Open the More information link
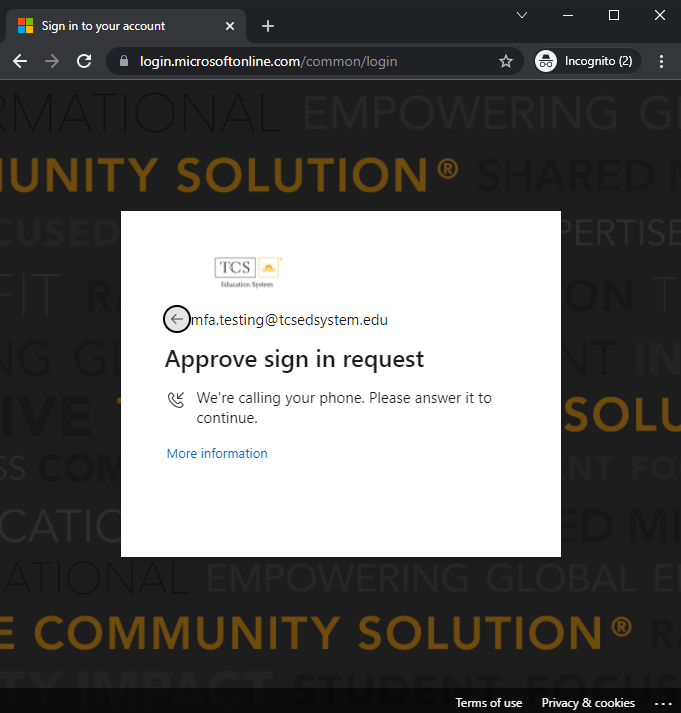The height and width of the screenshot is (713, 681). pyautogui.click(x=217, y=453)
